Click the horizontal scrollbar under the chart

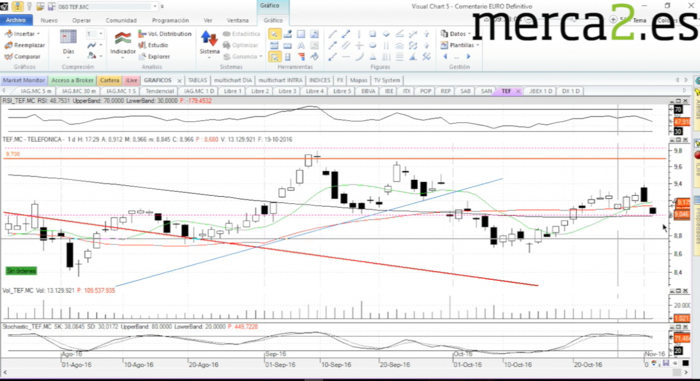pyautogui.click(x=339, y=372)
